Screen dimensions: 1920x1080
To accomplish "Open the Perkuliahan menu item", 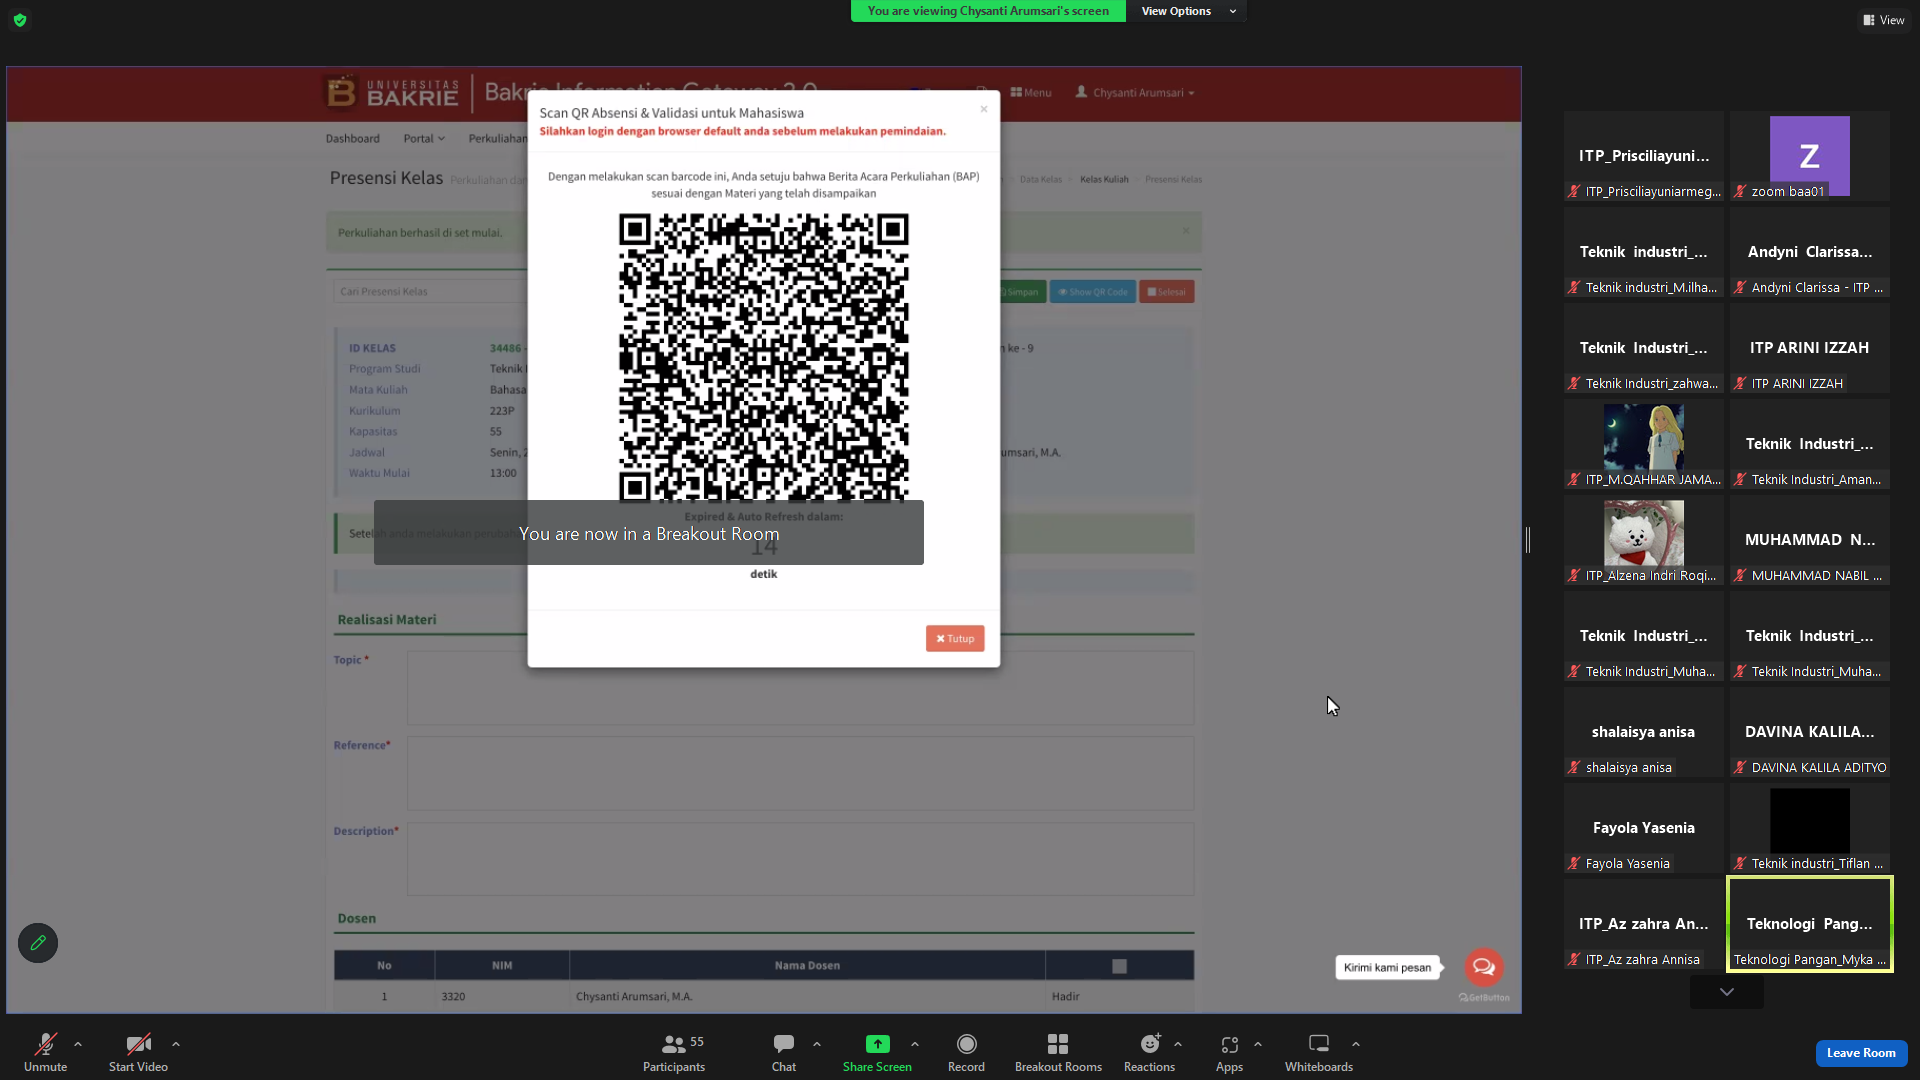I will tap(497, 139).
